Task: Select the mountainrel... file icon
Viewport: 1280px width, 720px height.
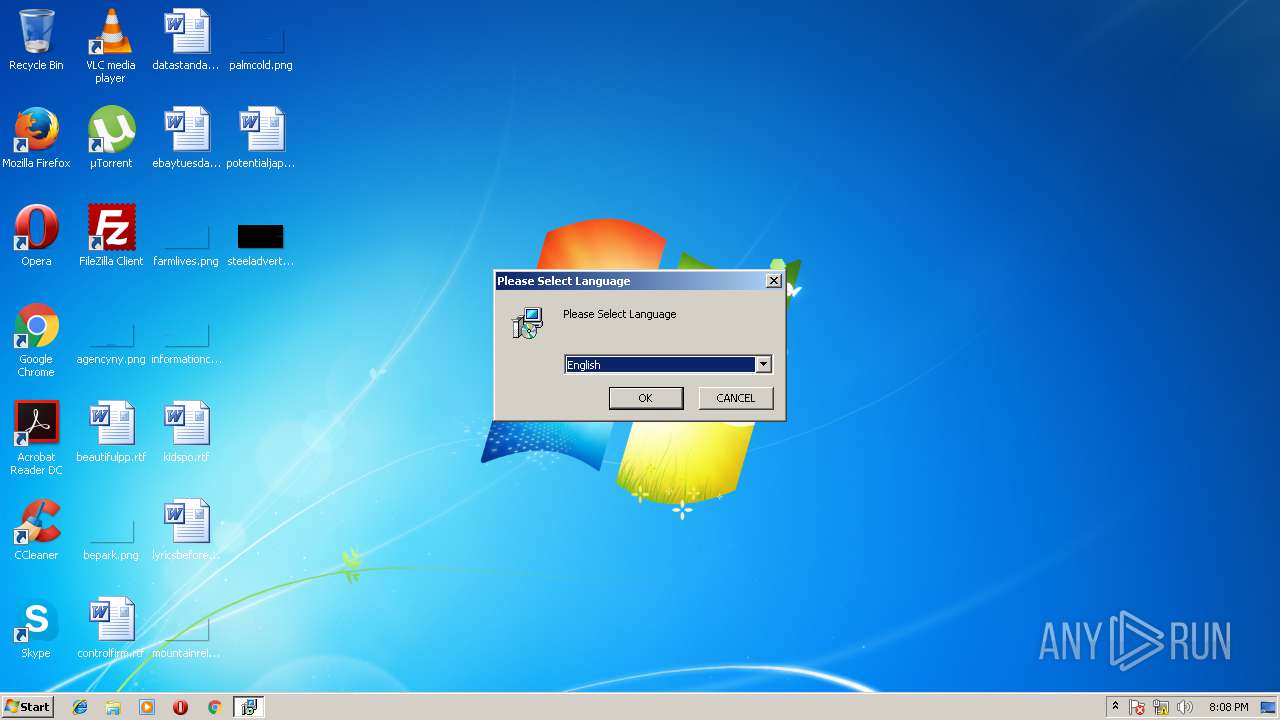Action: (x=186, y=636)
